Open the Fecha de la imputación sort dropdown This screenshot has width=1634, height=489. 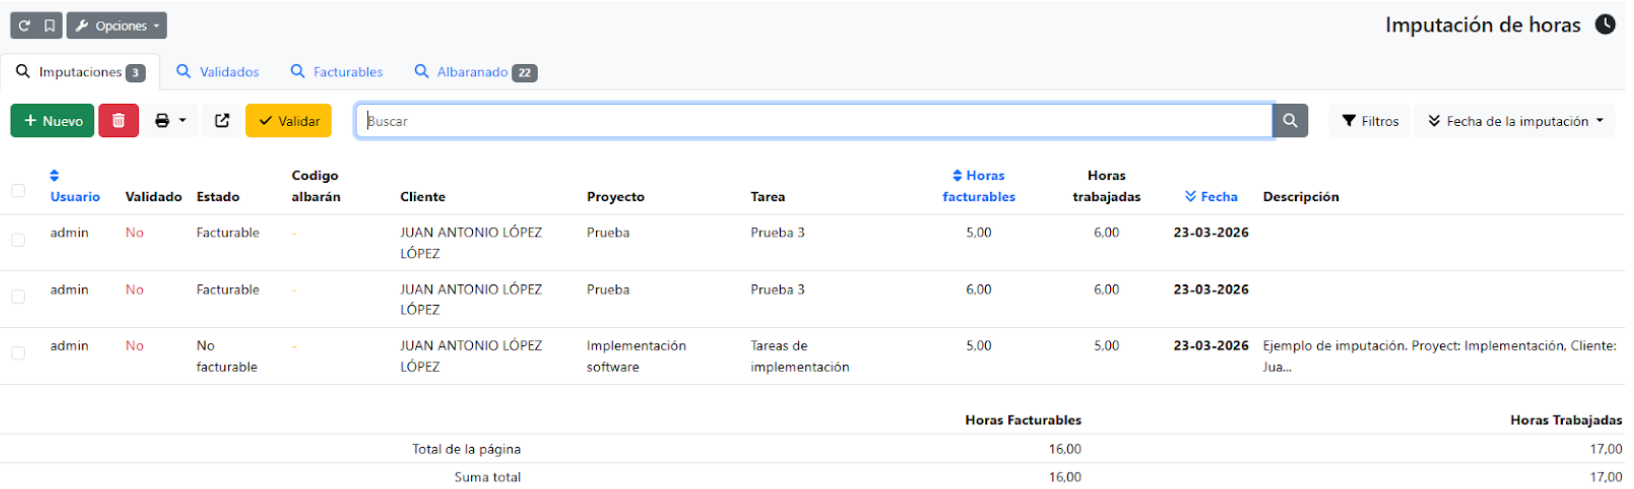[1514, 121]
